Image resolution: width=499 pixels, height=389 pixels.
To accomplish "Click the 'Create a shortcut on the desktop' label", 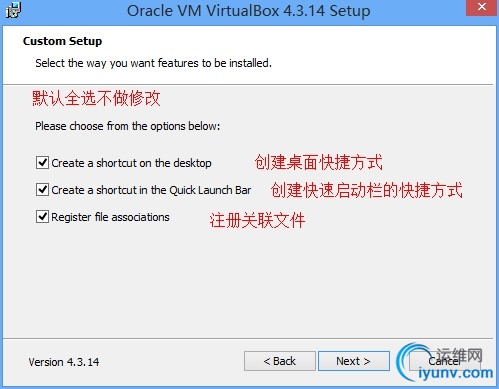I will (x=131, y=163).
